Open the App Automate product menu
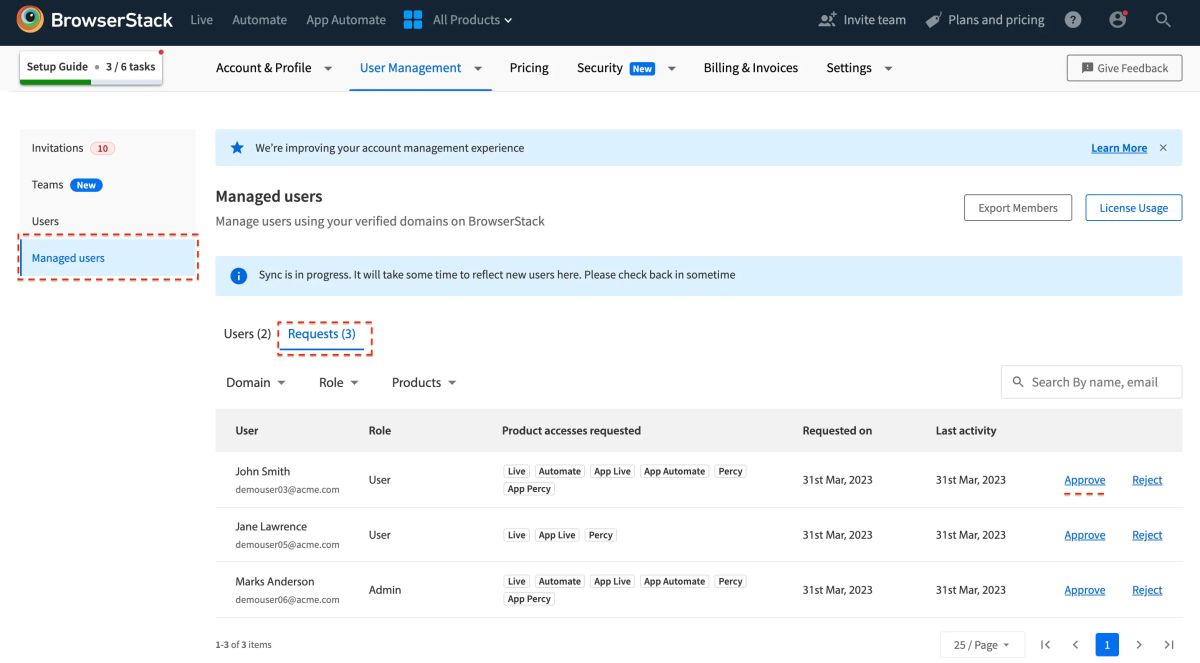Viewport: 1200px width, 663px height. tap(346, 19)
